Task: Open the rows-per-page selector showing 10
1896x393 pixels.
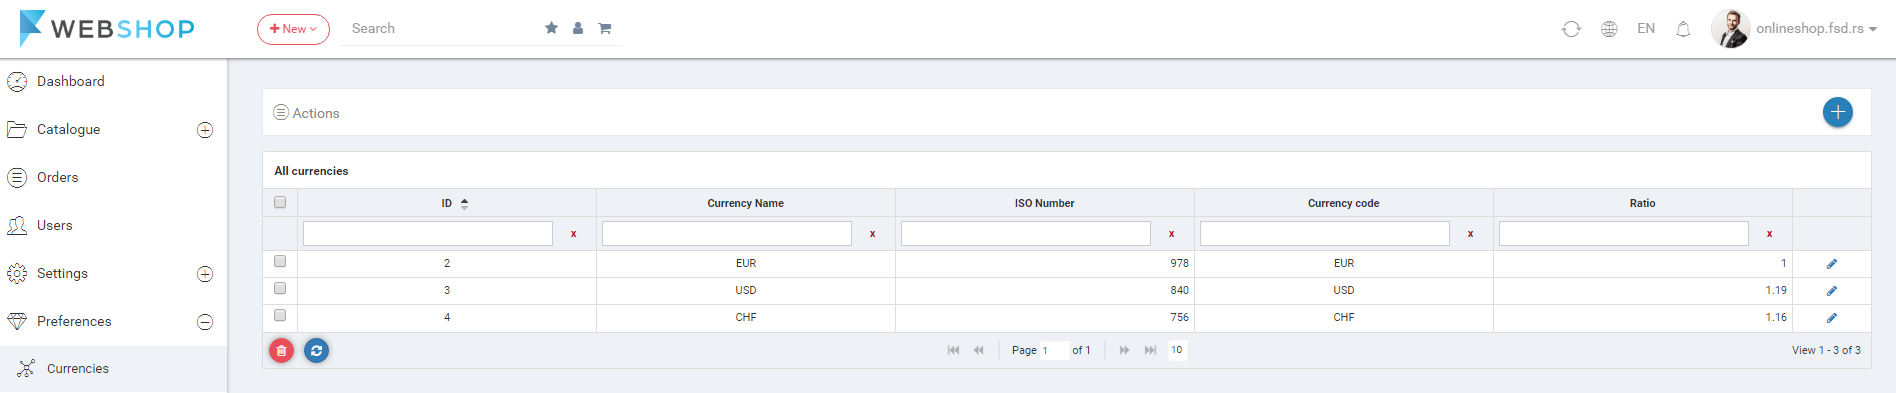Action: (1177, 350)
